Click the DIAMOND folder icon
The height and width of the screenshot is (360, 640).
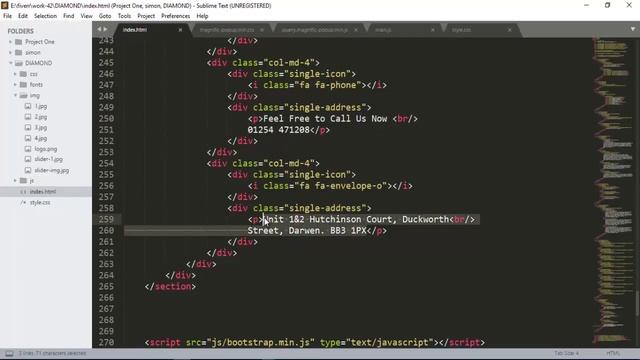(x=18, y=63)
